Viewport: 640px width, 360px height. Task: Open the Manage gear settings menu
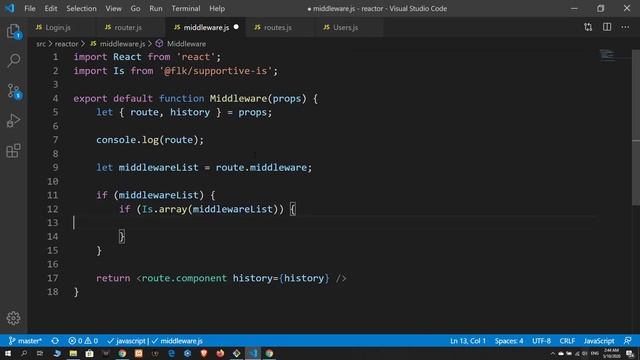pyautogui.click(x=13, y=318)
